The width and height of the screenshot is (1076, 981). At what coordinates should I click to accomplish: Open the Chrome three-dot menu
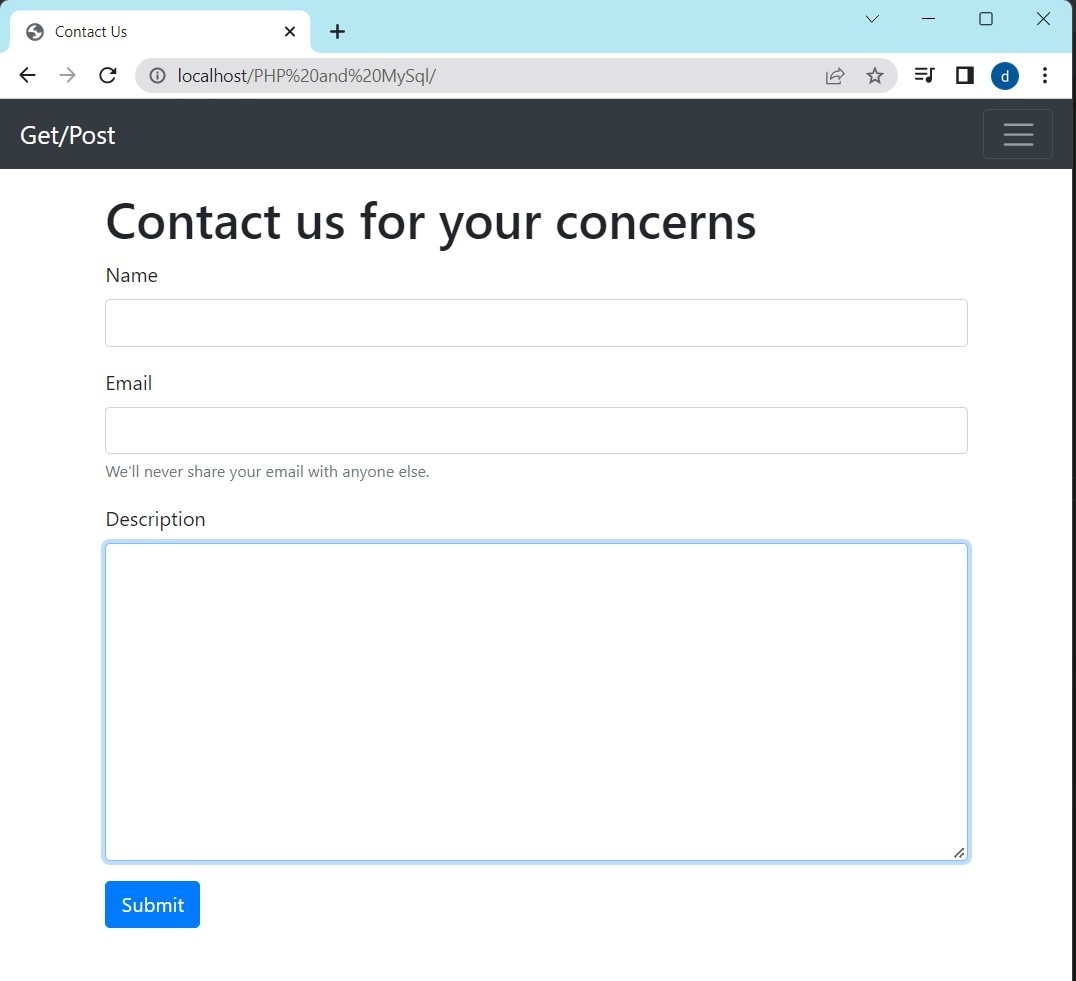pyautogui.click(x=1045, y=76)
